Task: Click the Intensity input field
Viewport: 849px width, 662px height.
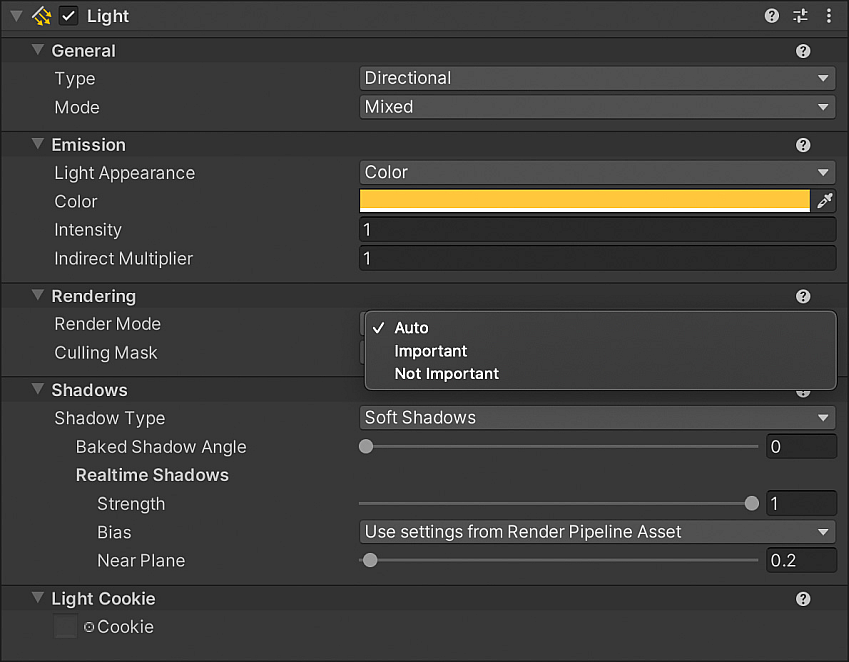Action: click(x=596, y=230)
